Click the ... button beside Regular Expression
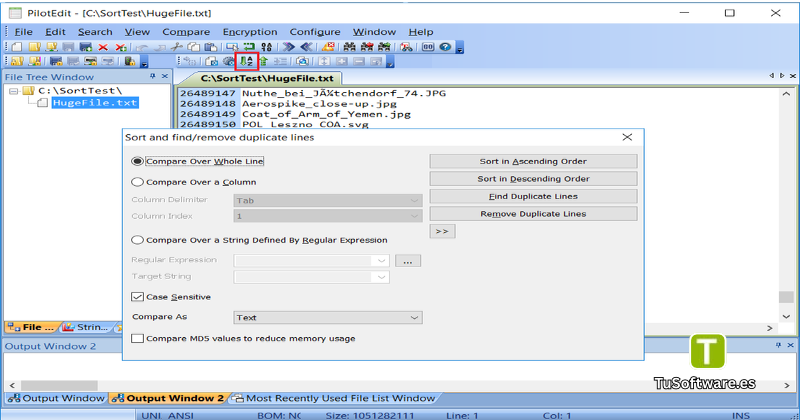 coord(408,261)
